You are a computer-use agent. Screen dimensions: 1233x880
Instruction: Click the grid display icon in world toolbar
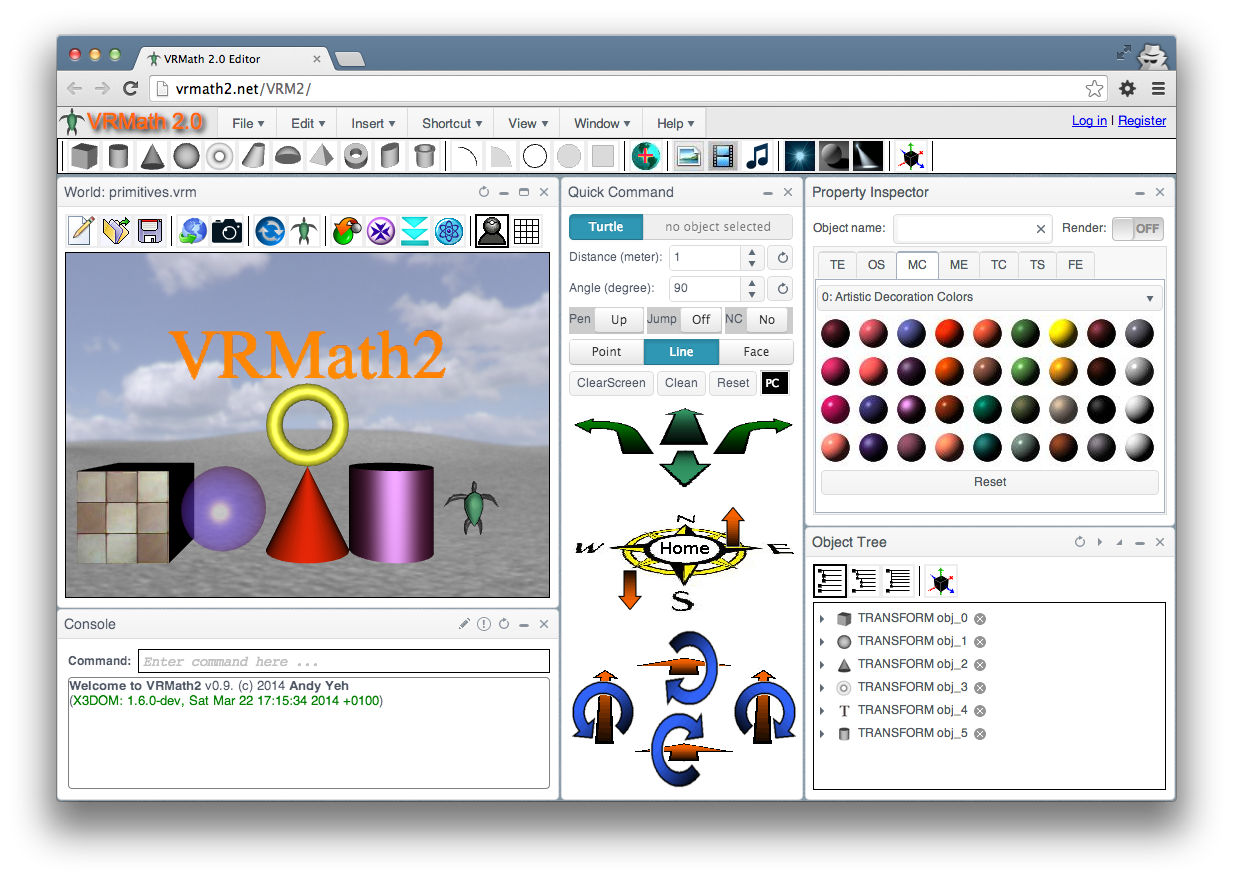click(526, 231)
